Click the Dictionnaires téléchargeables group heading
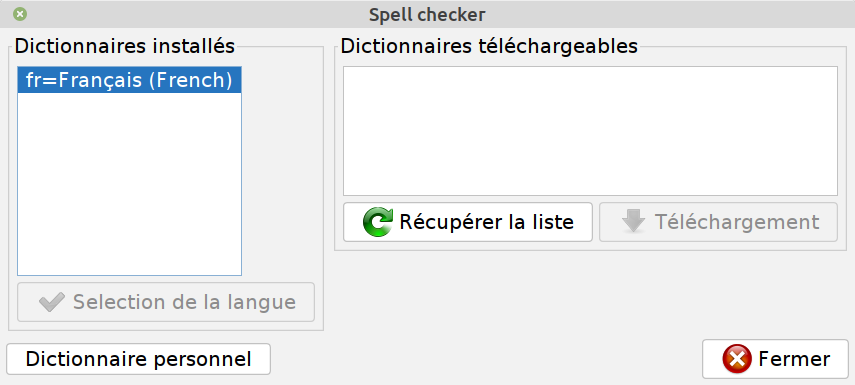Image resolution: width=855 pixels, height=385 pixels. coord(489,46)
